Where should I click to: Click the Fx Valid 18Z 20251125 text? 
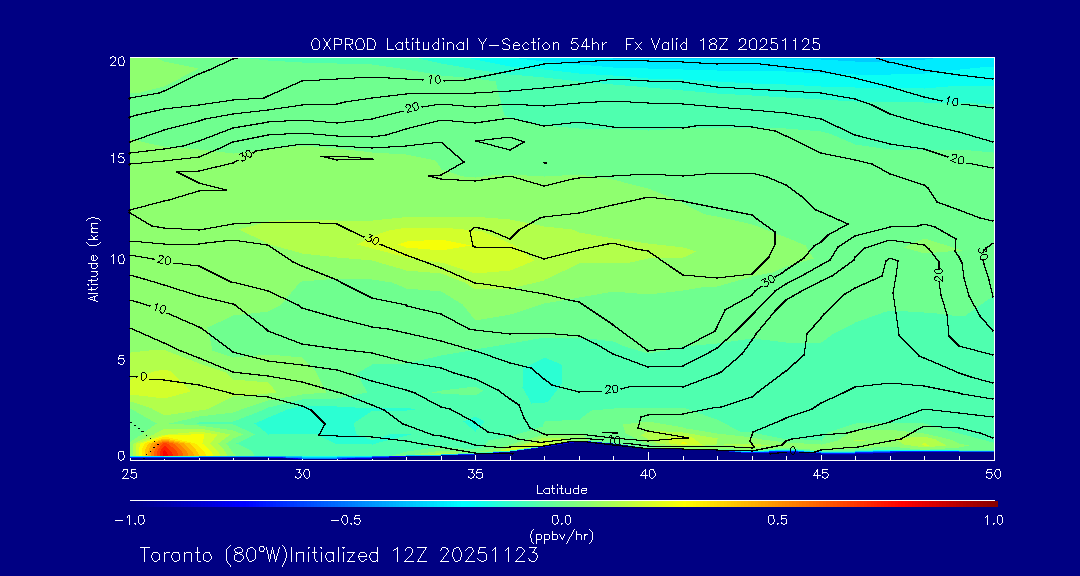coord(723,44)
